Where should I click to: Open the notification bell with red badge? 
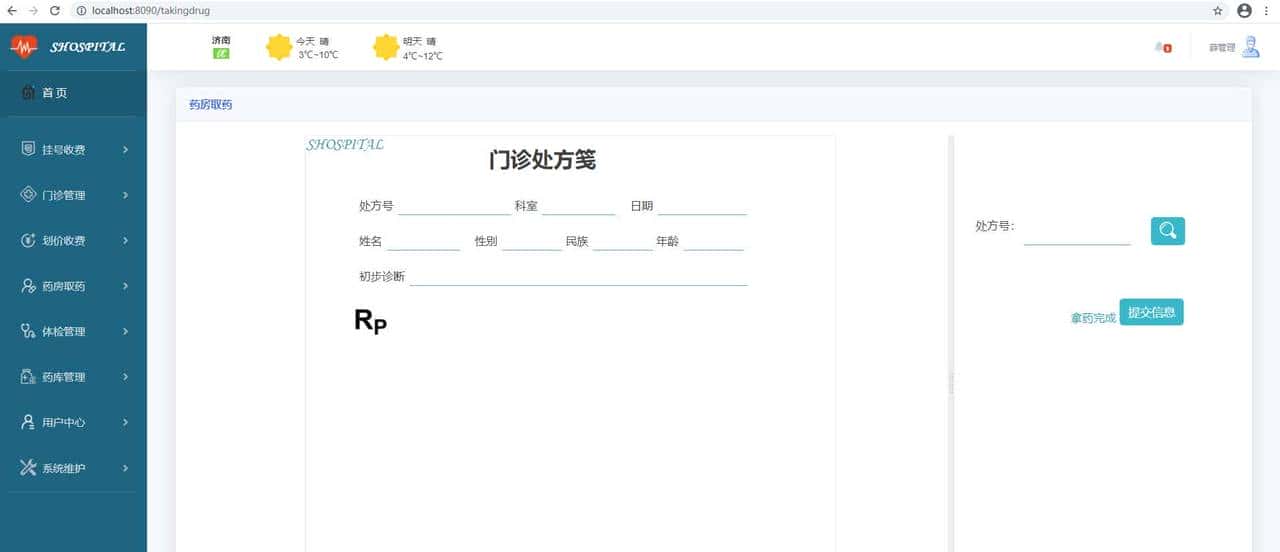click(1162, 47)
